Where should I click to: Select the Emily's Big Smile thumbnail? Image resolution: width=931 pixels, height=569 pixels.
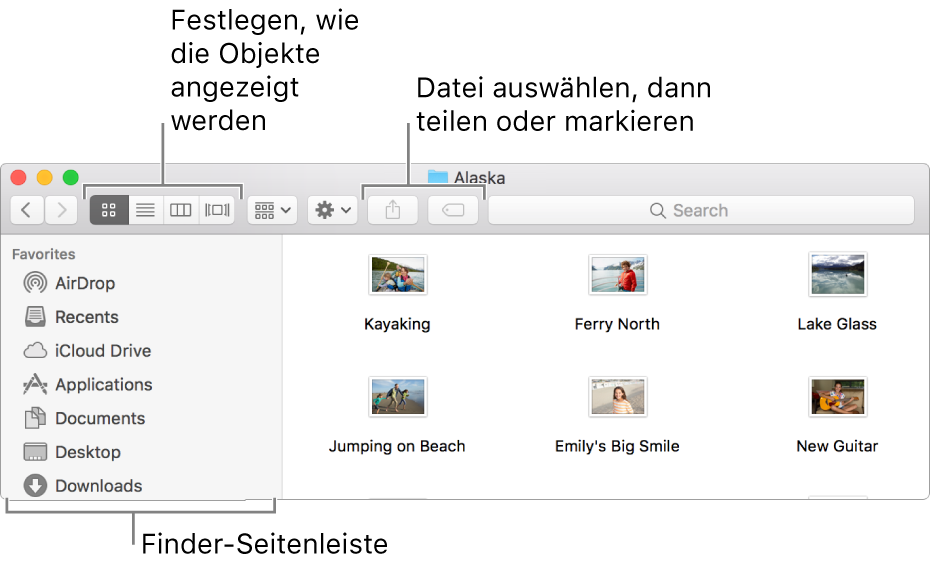(618, 396)
